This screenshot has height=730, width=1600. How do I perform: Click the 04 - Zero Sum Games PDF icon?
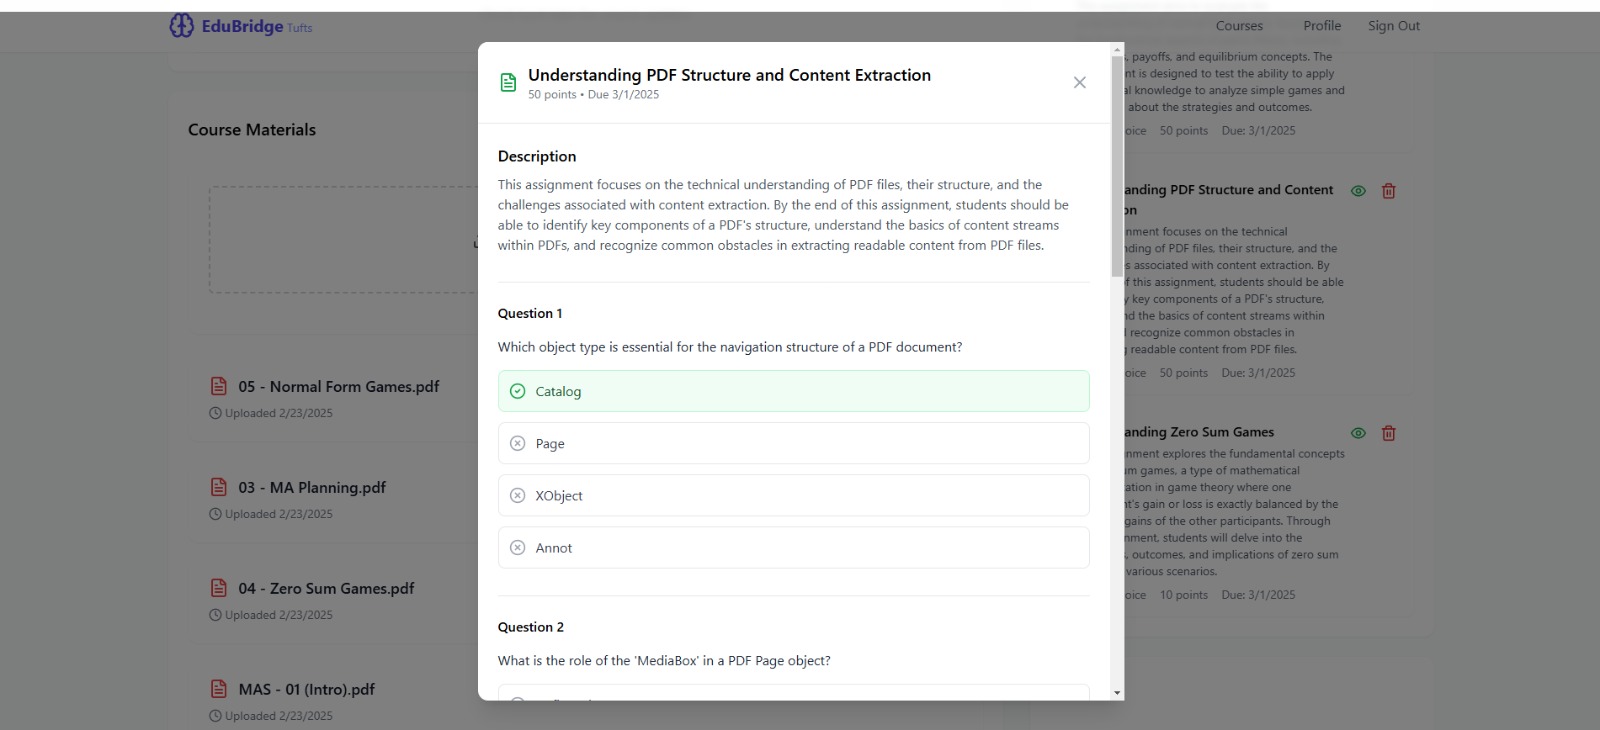pyautogui.click(x=218, y=588)
